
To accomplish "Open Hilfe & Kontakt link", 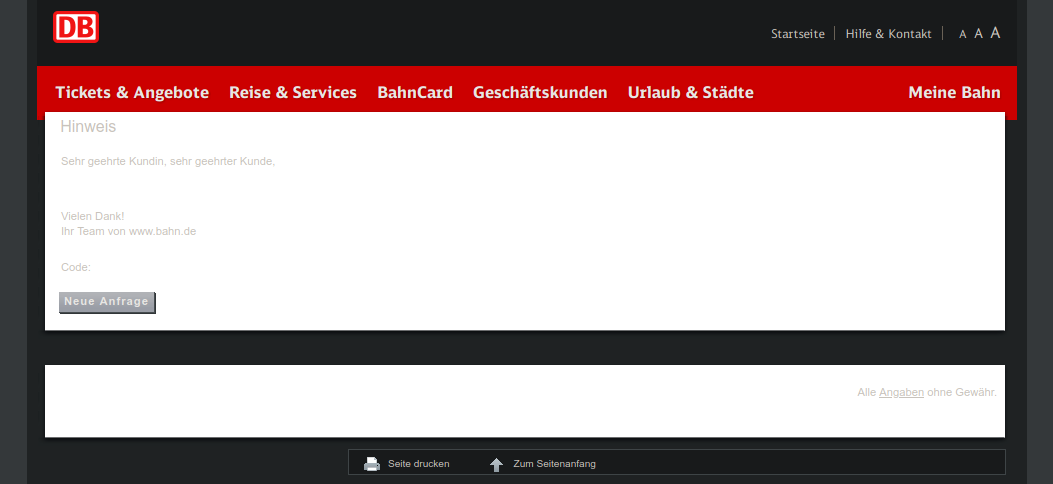I will coord(888,34).
